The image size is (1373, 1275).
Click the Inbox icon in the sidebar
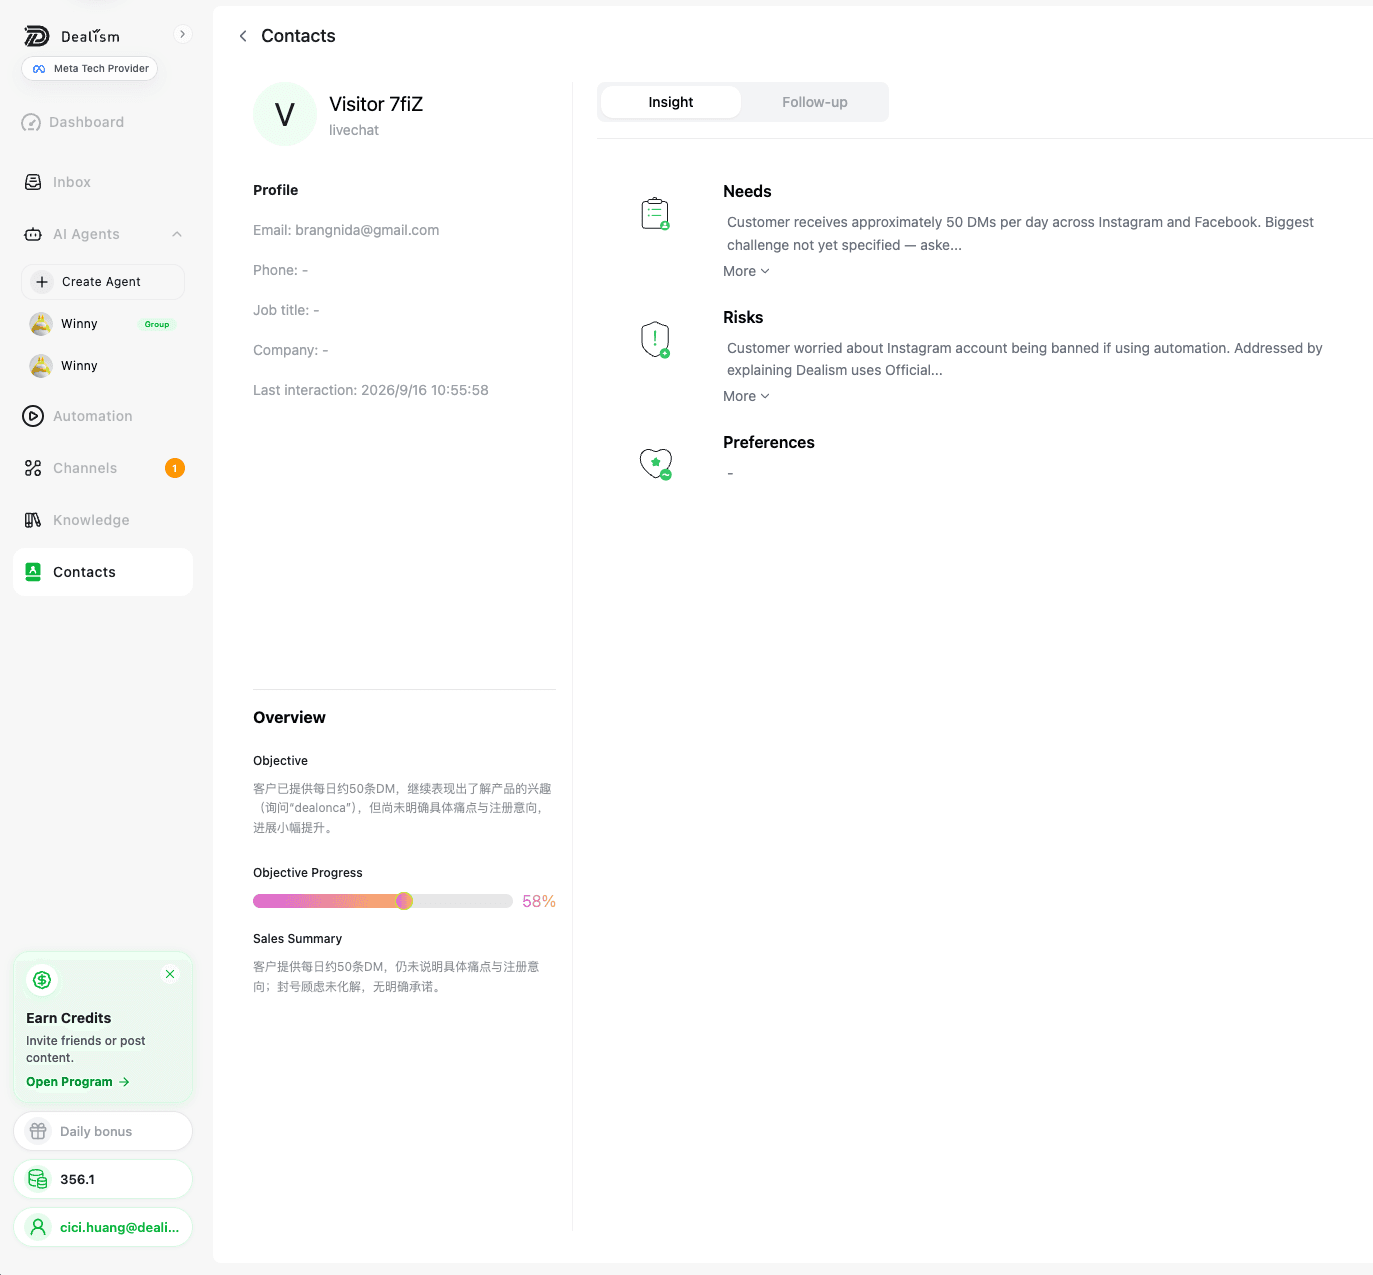tap(33, 182)
